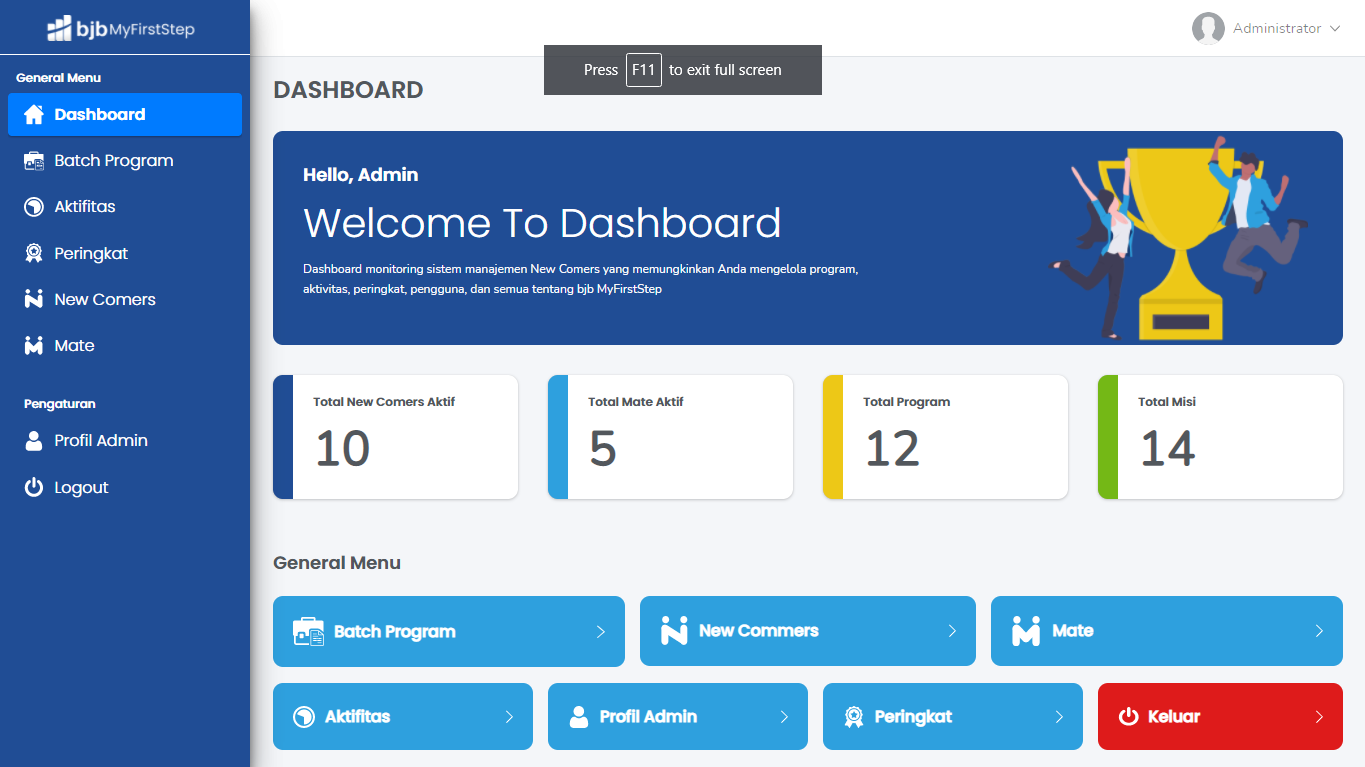Click the Aktifitas globe icon in sidebar

[34, 207]
